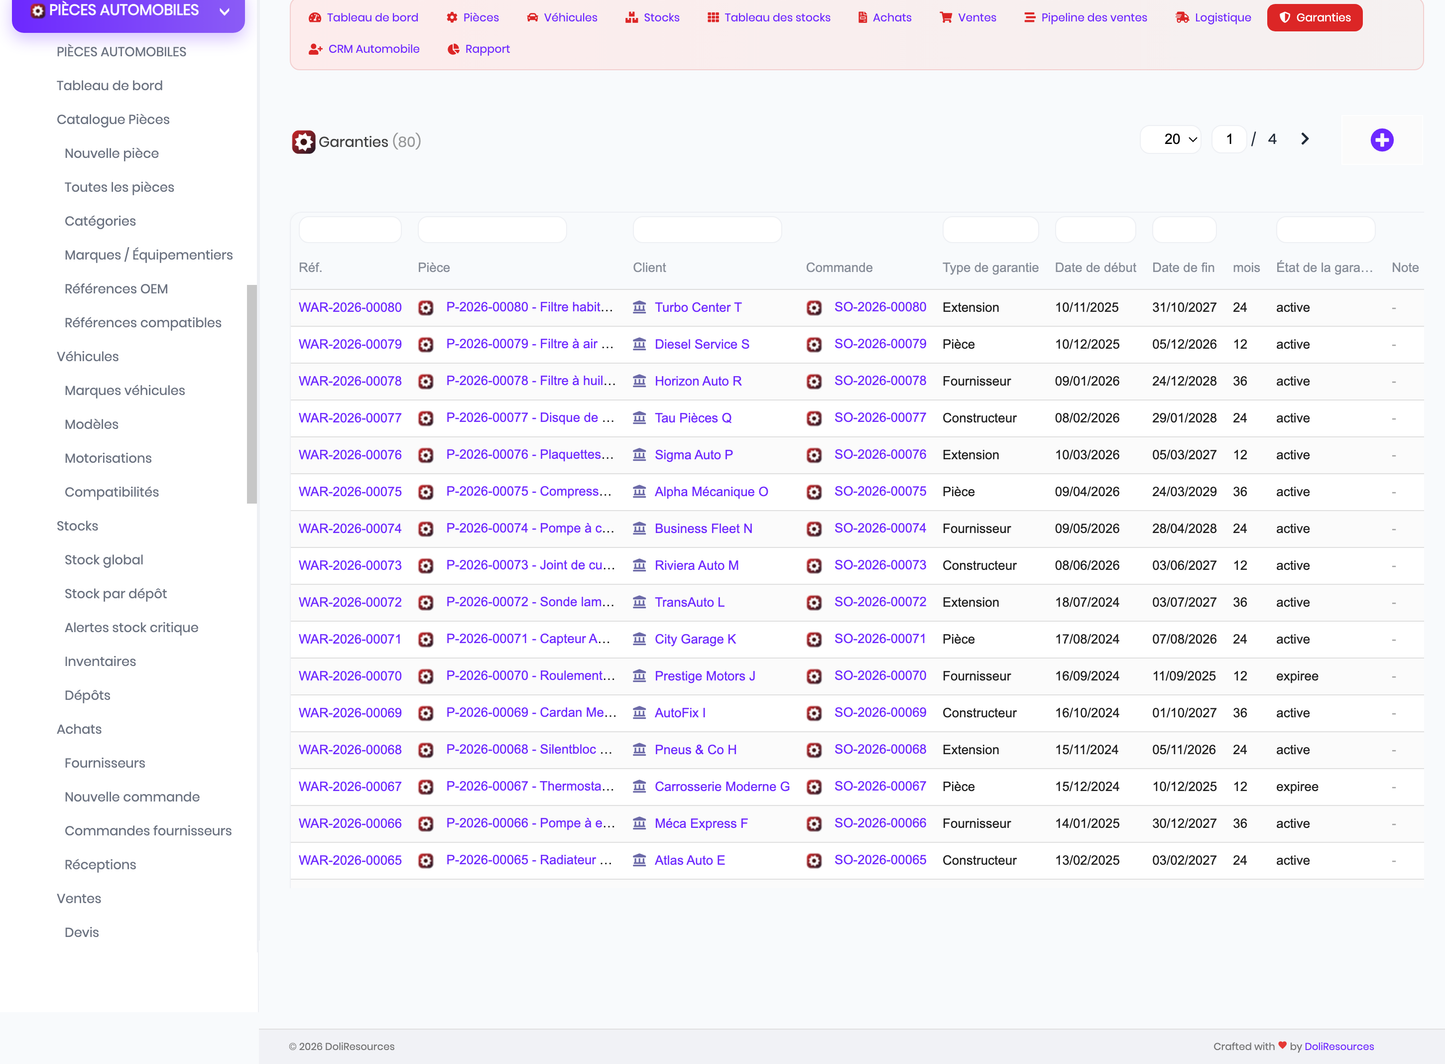Click order icon beside SO-2026-00079
This screenshot has width=1445, height=1064.
814,345
